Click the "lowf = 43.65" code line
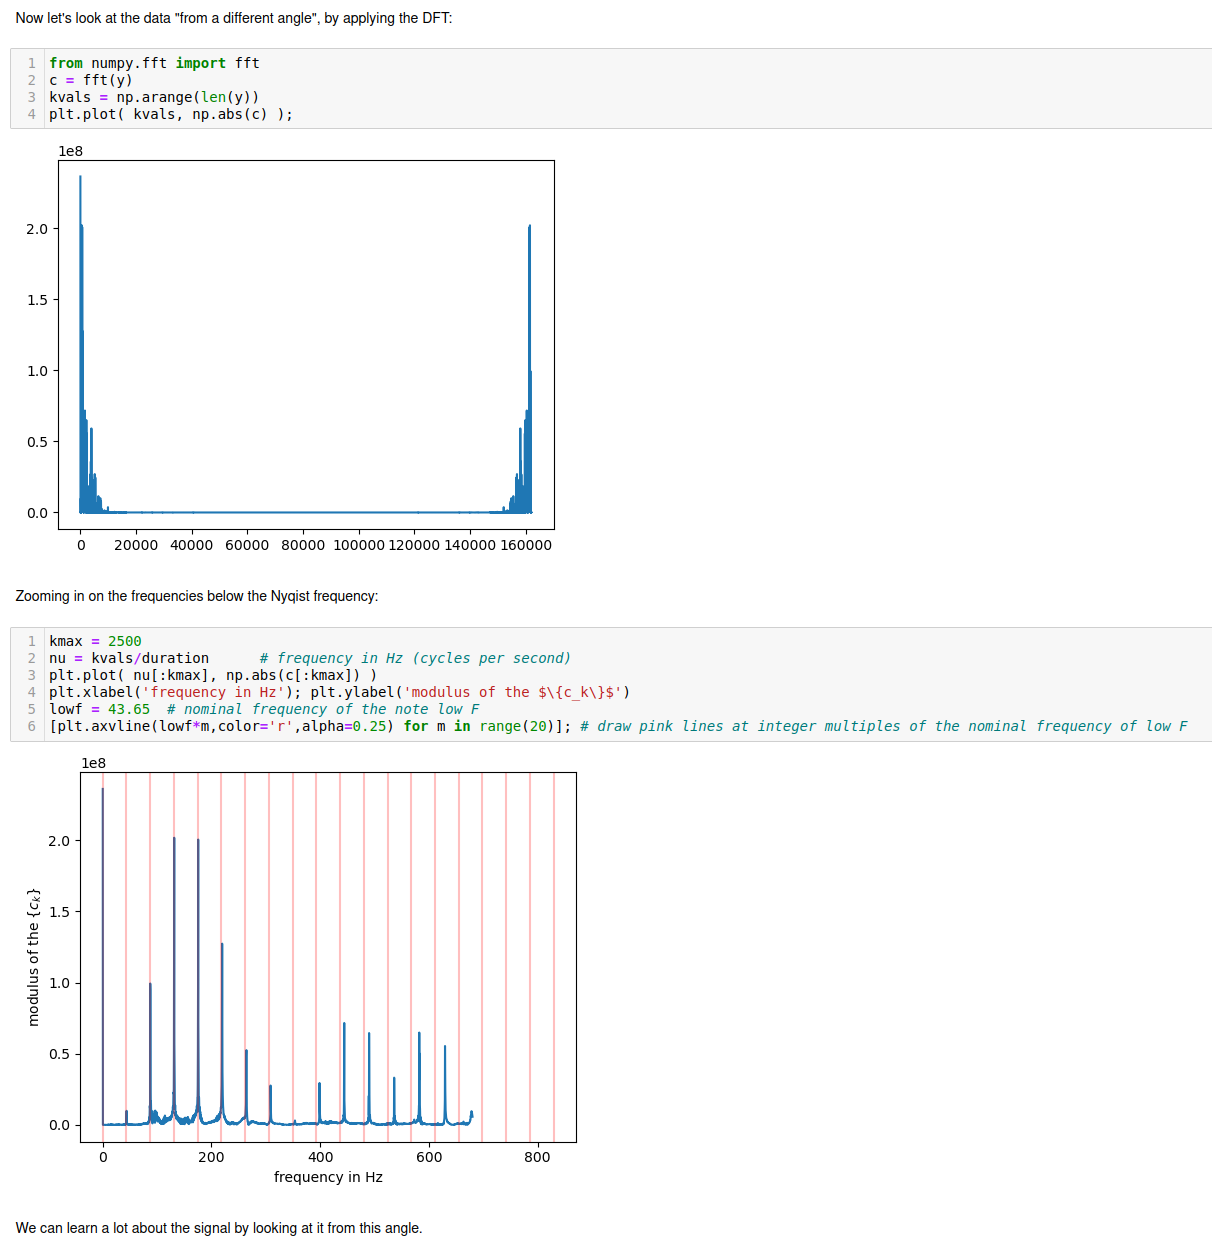This screenshot has width=1212, height=1248. [99, 709]
